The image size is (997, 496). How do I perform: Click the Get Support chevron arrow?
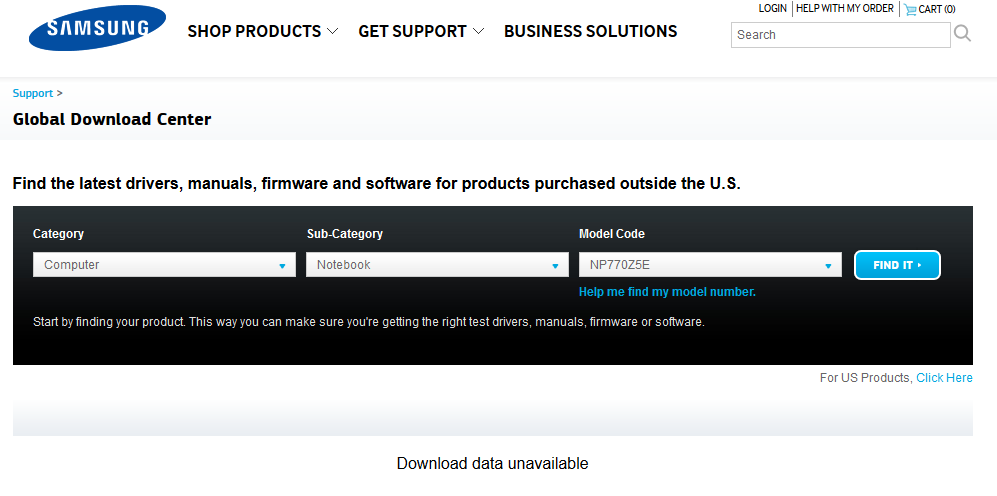[478, 31]
